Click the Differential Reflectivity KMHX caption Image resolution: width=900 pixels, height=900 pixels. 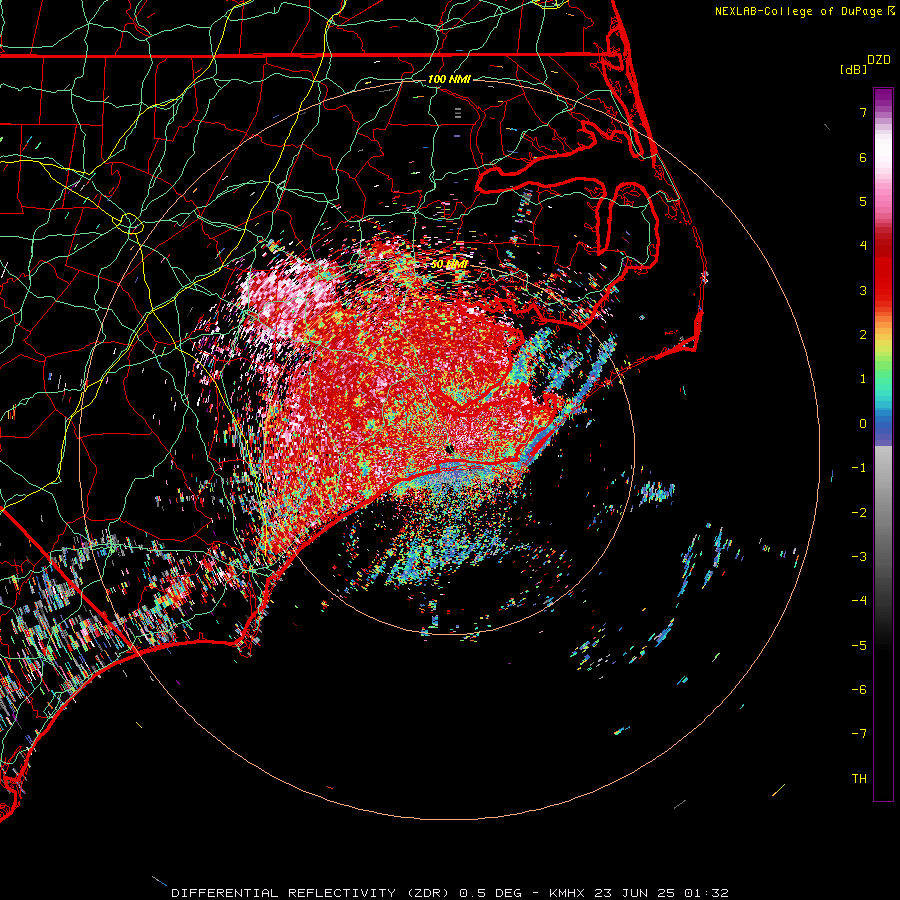click(450, 893)
